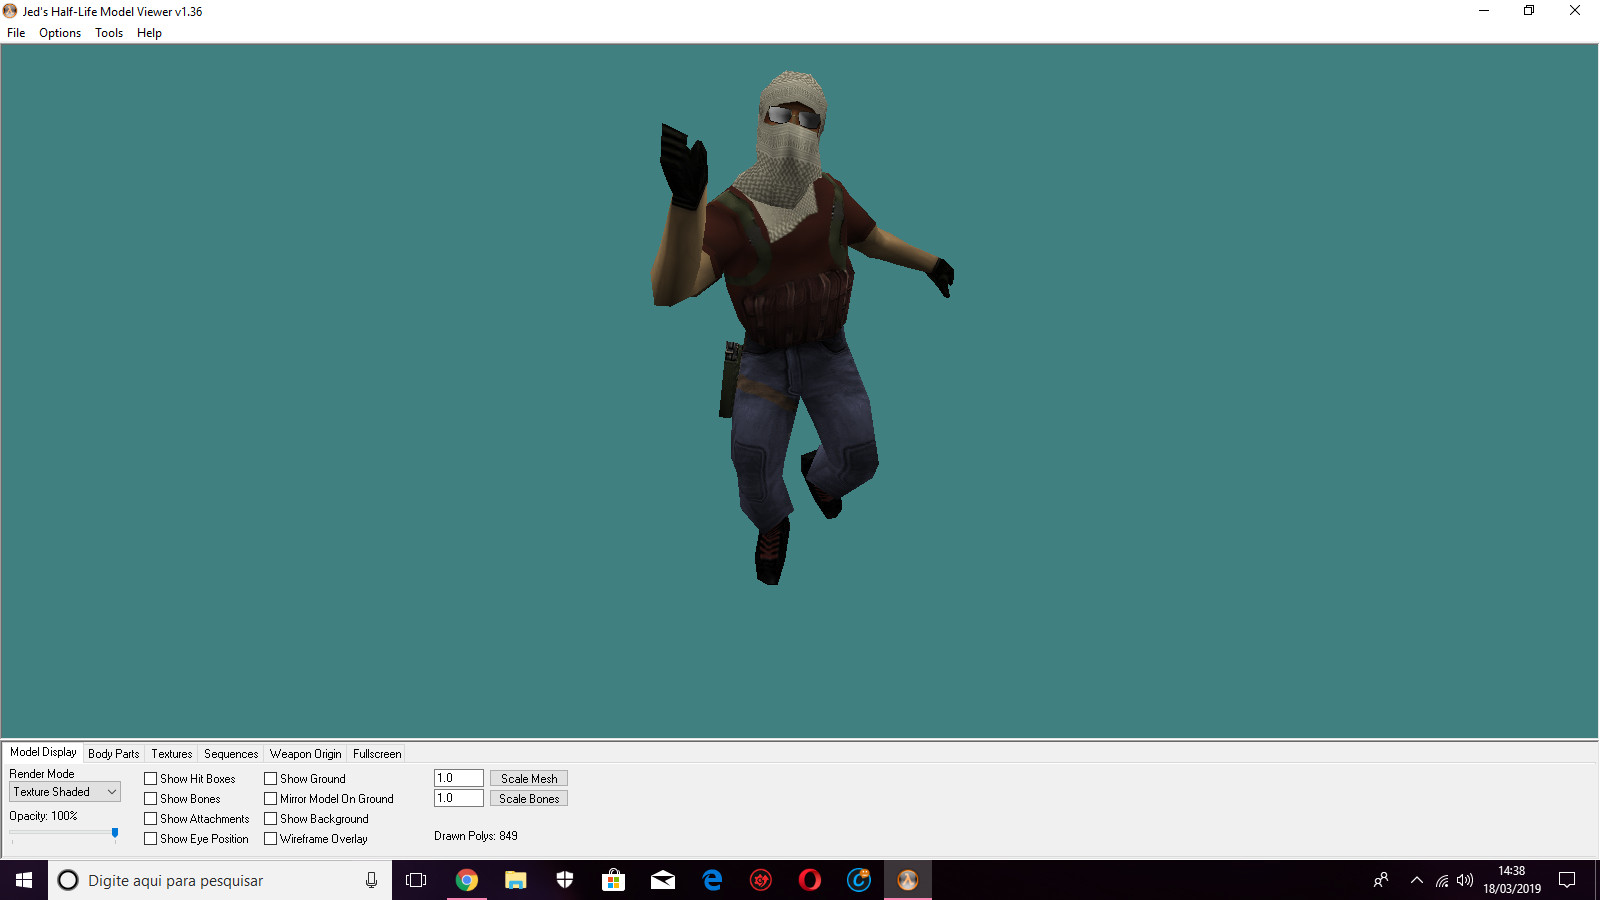Click the mesh scale value input field
Screen dimensions: 1600x900
click(x=457, y=777)
